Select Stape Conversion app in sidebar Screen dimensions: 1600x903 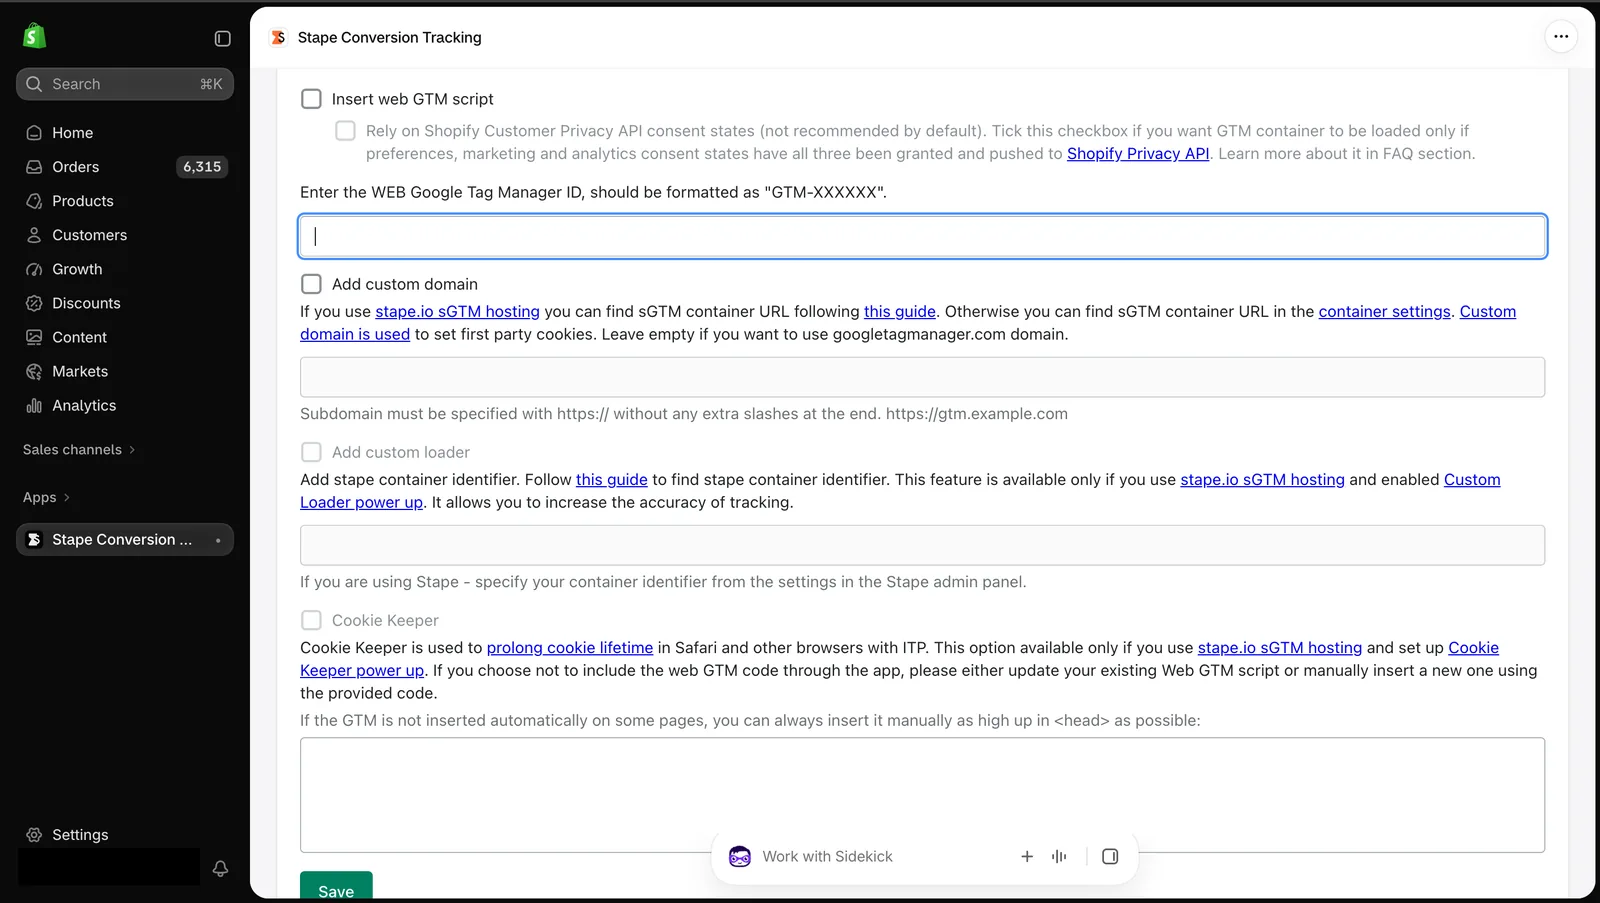125,540
